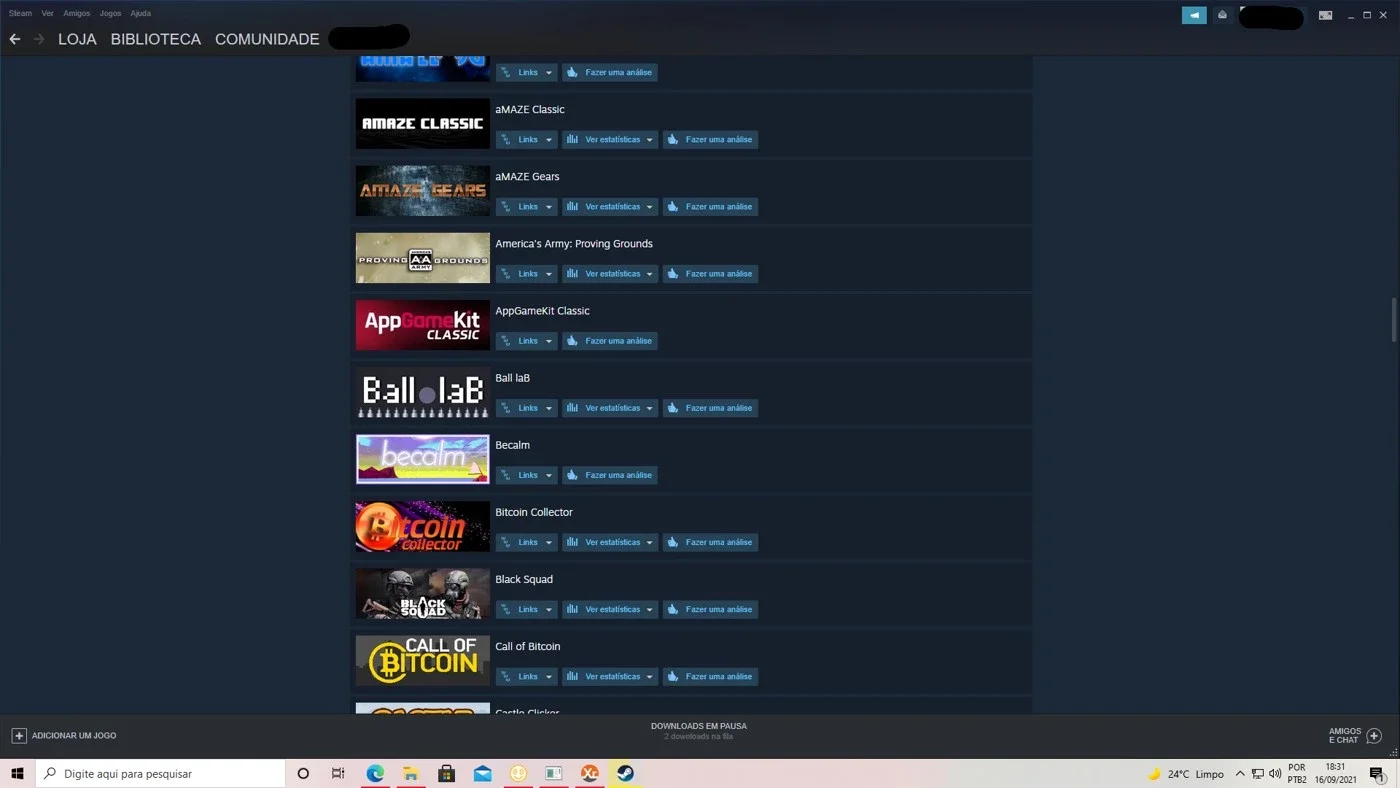Open Black Squad game thumbnail
Viewport: 1400px width, 788px height.
click(x=423, y=593)
